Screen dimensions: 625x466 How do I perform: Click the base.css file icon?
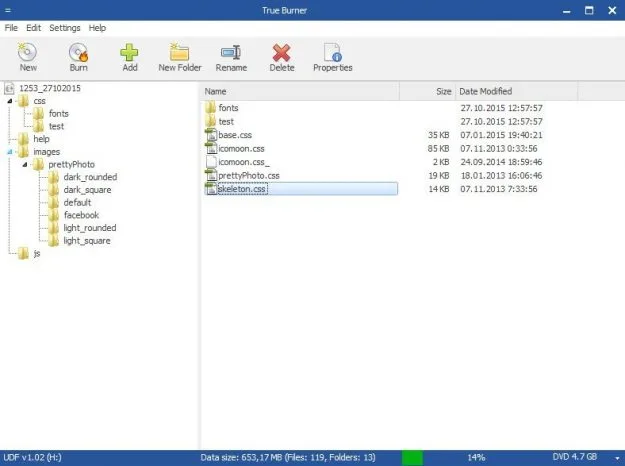(211, 135)
